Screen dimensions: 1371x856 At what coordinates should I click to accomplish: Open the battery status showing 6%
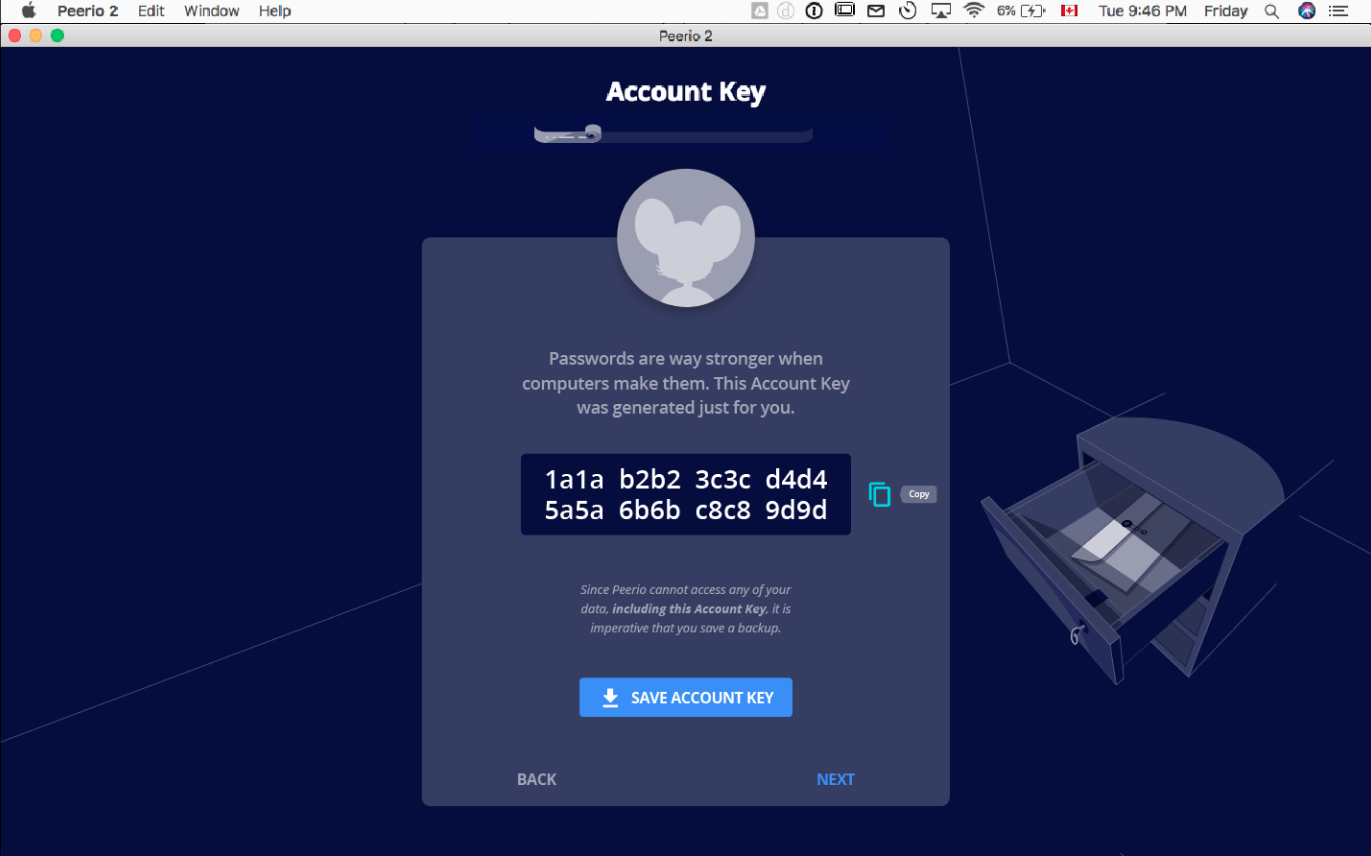[x=1021, y=11]
